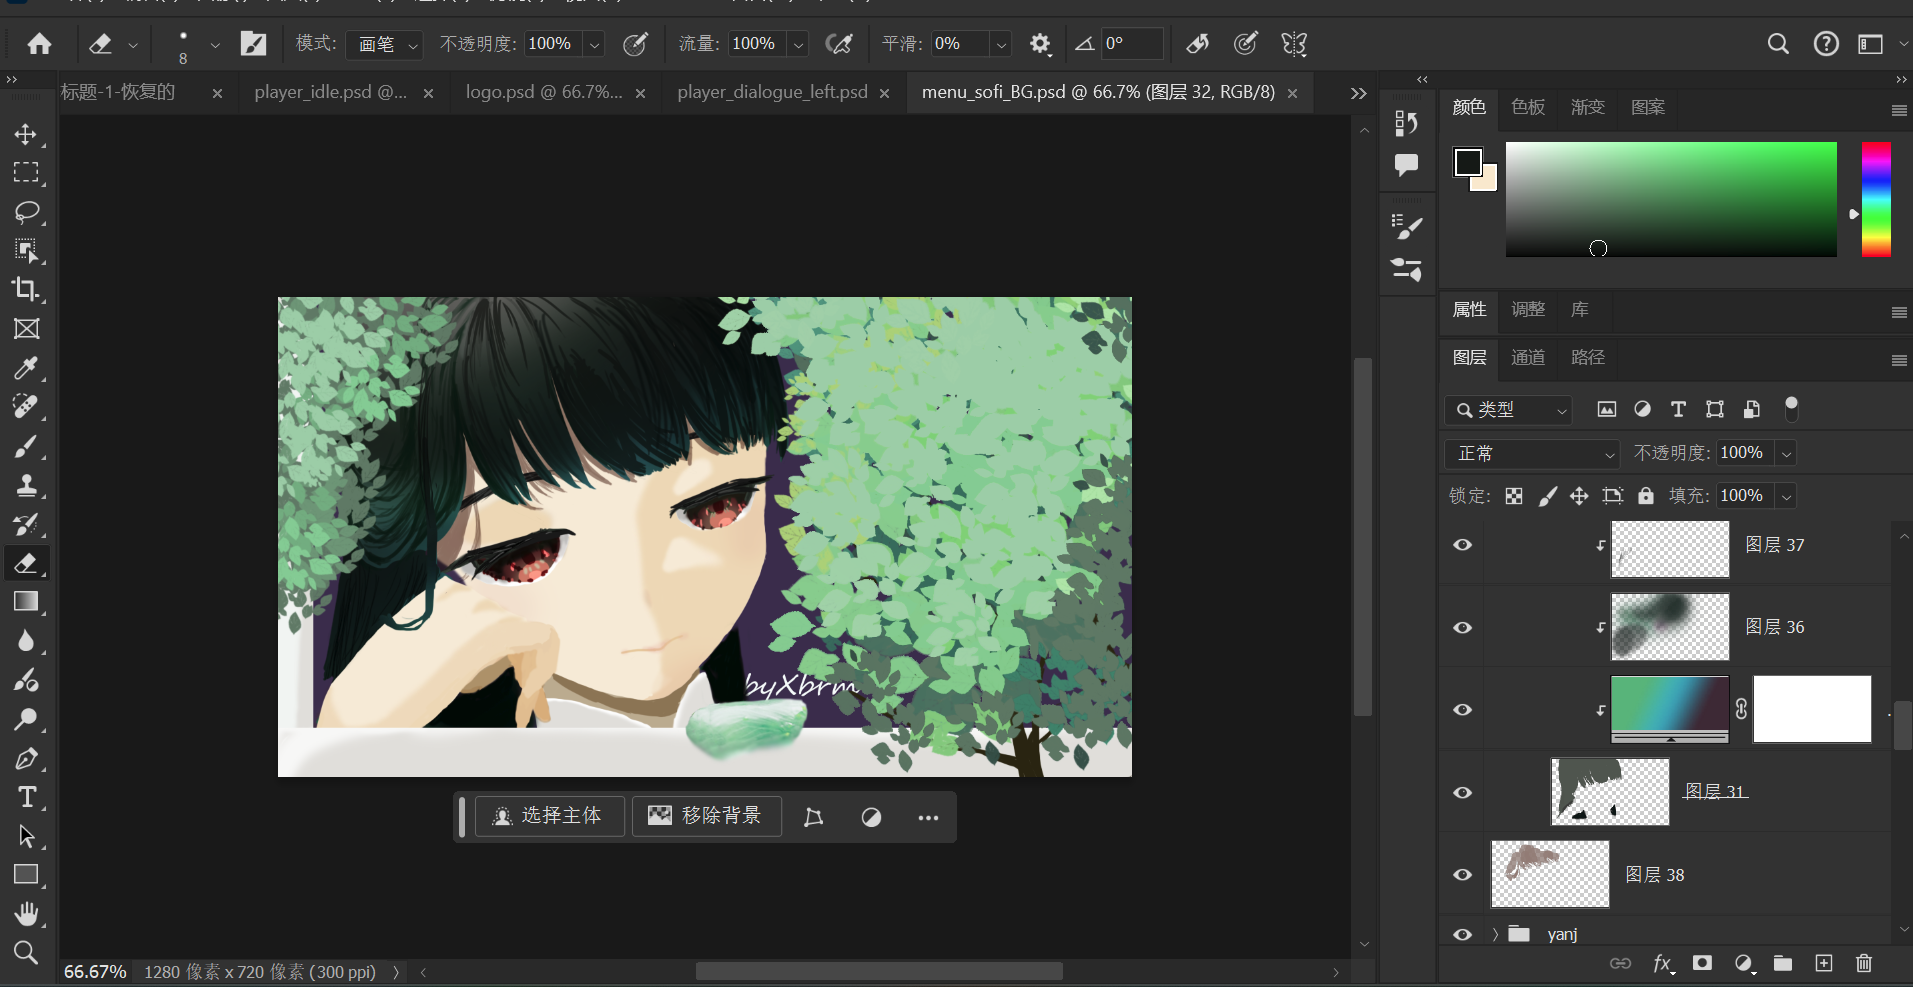1913x987 pixels.
Task: Click the 选择主体 button
Action: tap(549, 816)
